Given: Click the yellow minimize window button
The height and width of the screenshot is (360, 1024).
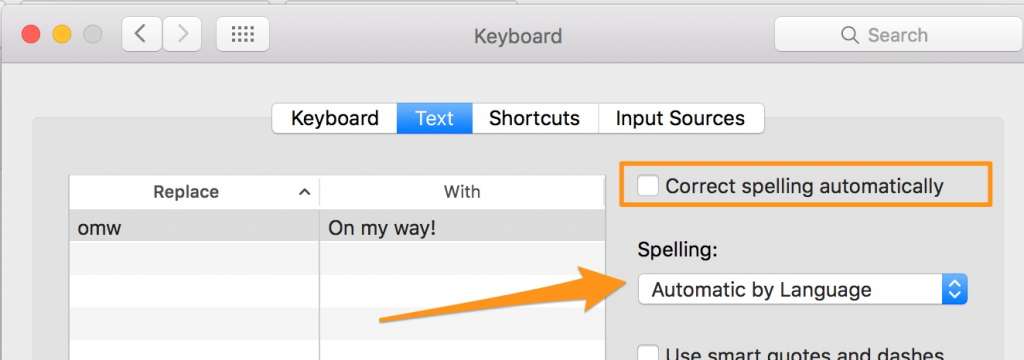Looking at the screenshot, I should pos(62,34).
